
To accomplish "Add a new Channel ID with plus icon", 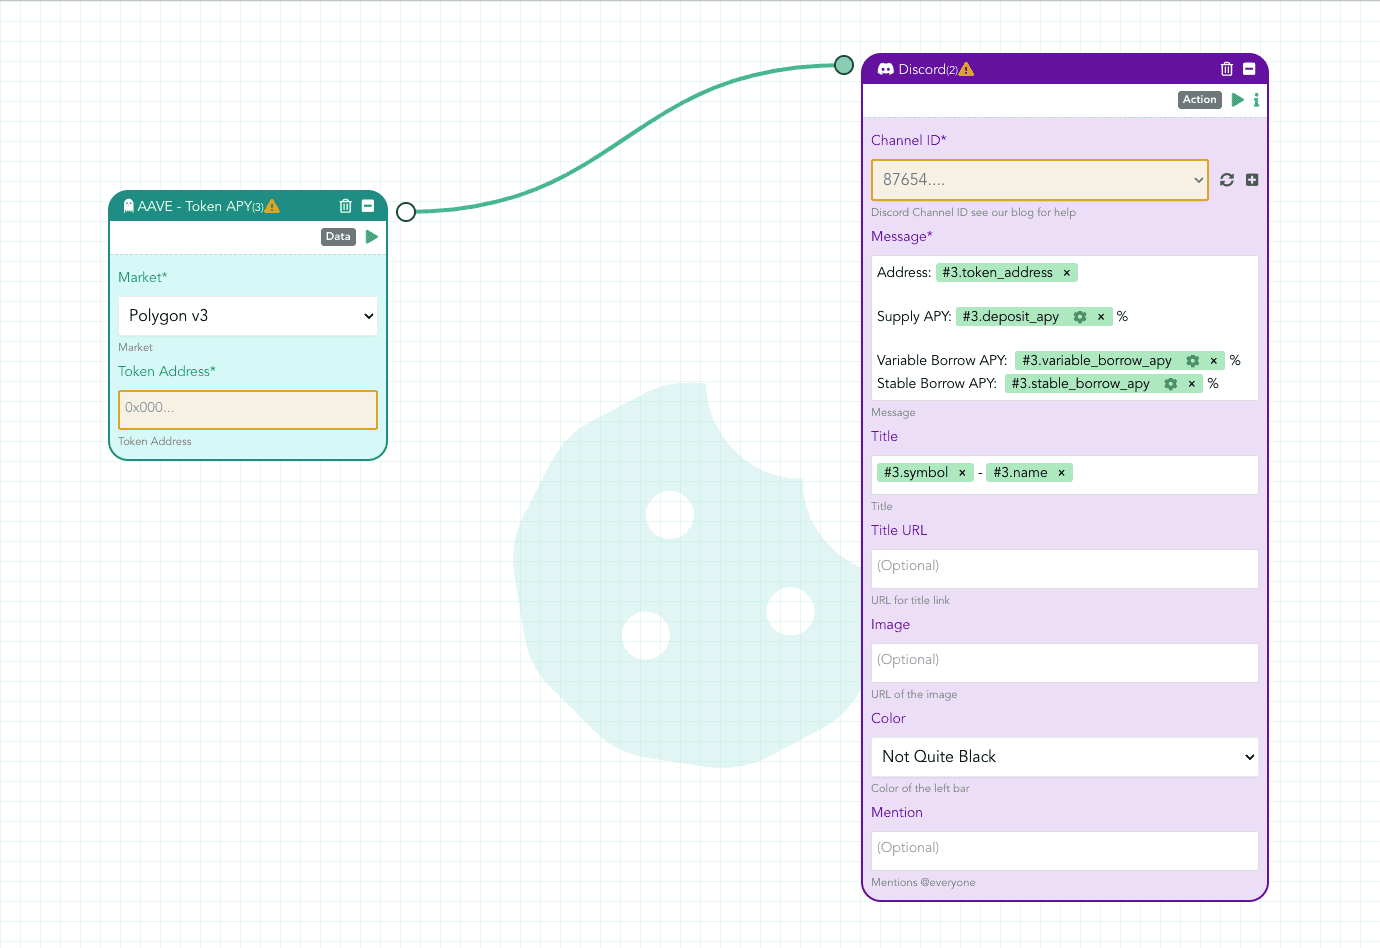I will click(1252, 180).
